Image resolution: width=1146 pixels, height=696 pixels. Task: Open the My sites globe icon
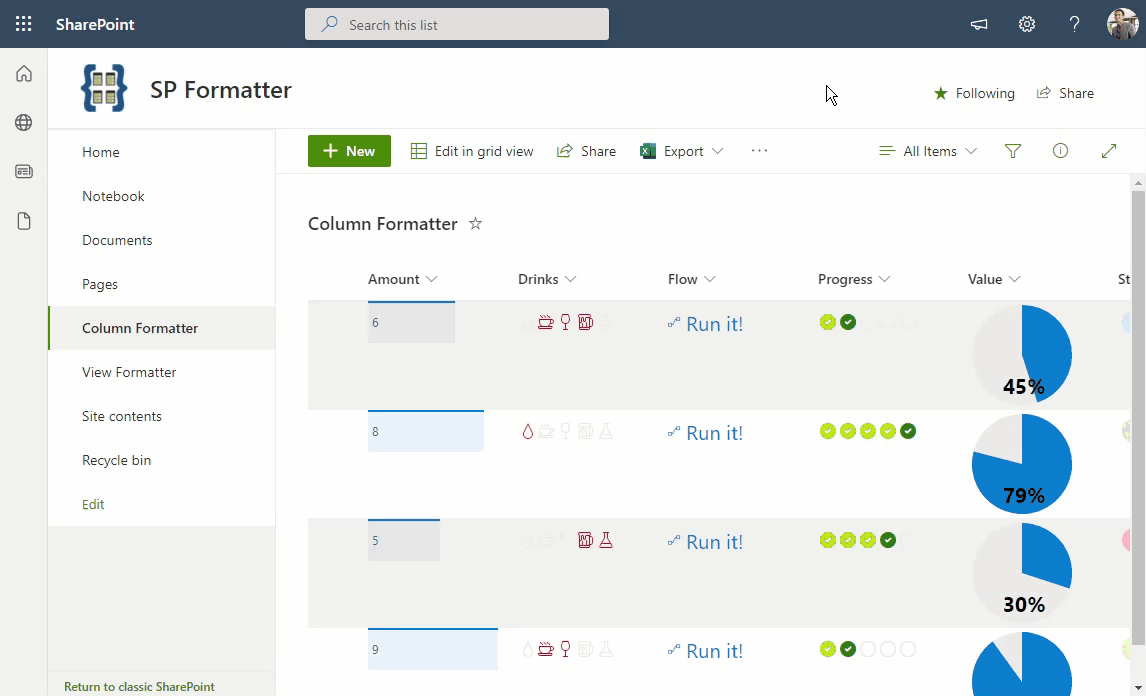click(x=24, y=123)
